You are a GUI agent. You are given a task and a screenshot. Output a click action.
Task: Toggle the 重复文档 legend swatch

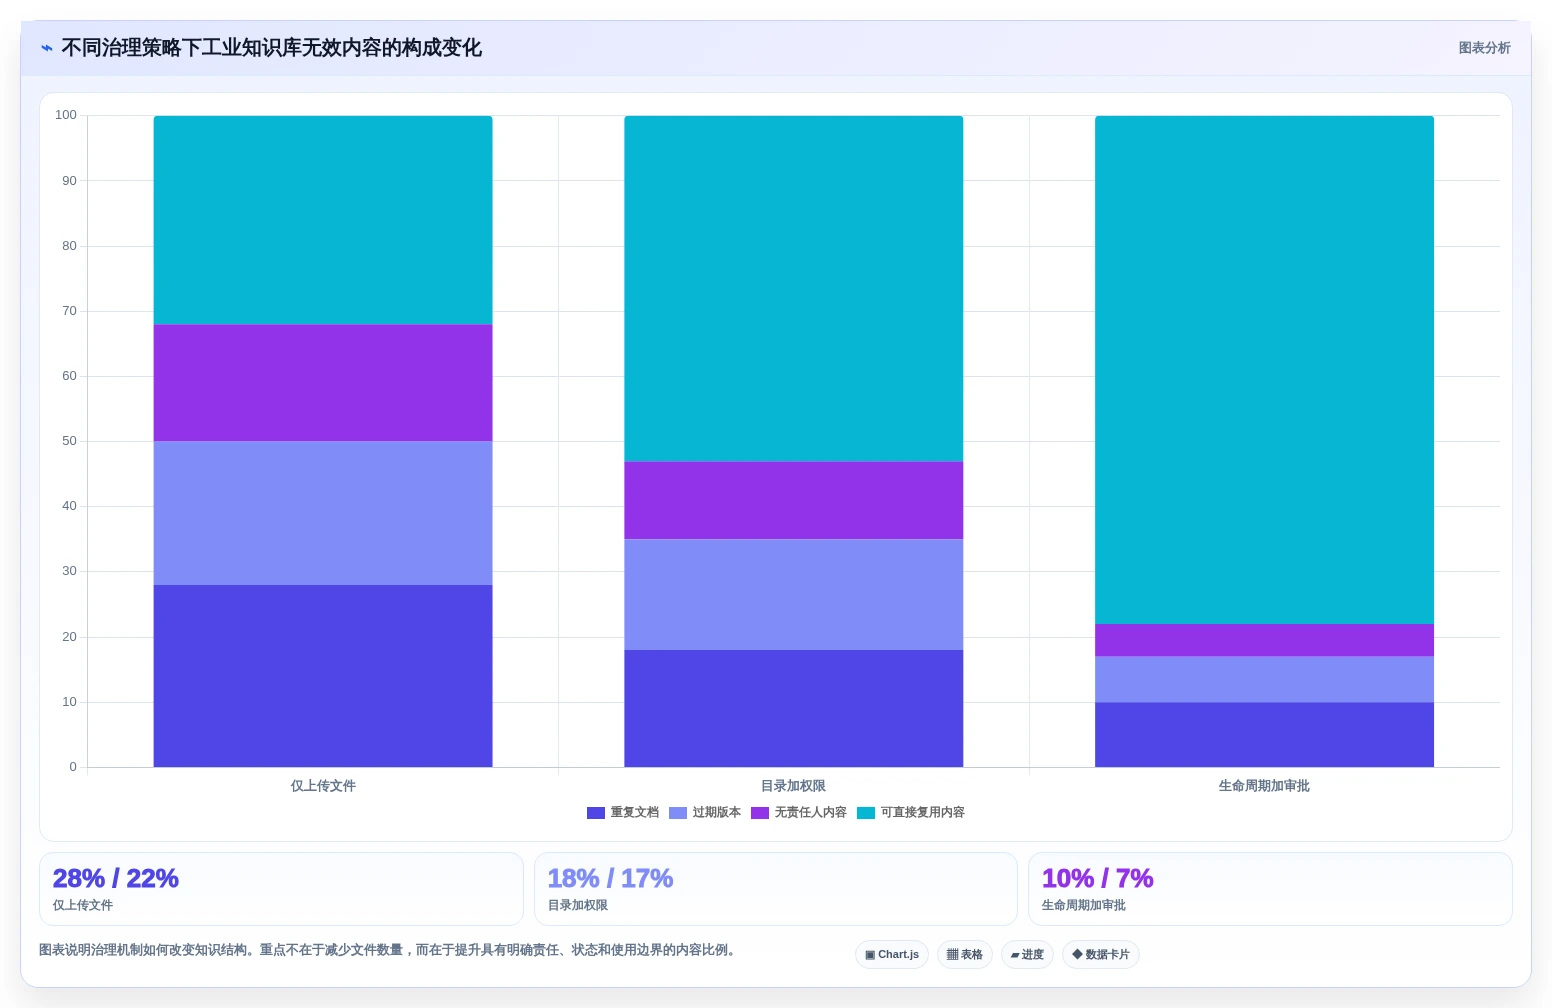(x=596, y=813)
